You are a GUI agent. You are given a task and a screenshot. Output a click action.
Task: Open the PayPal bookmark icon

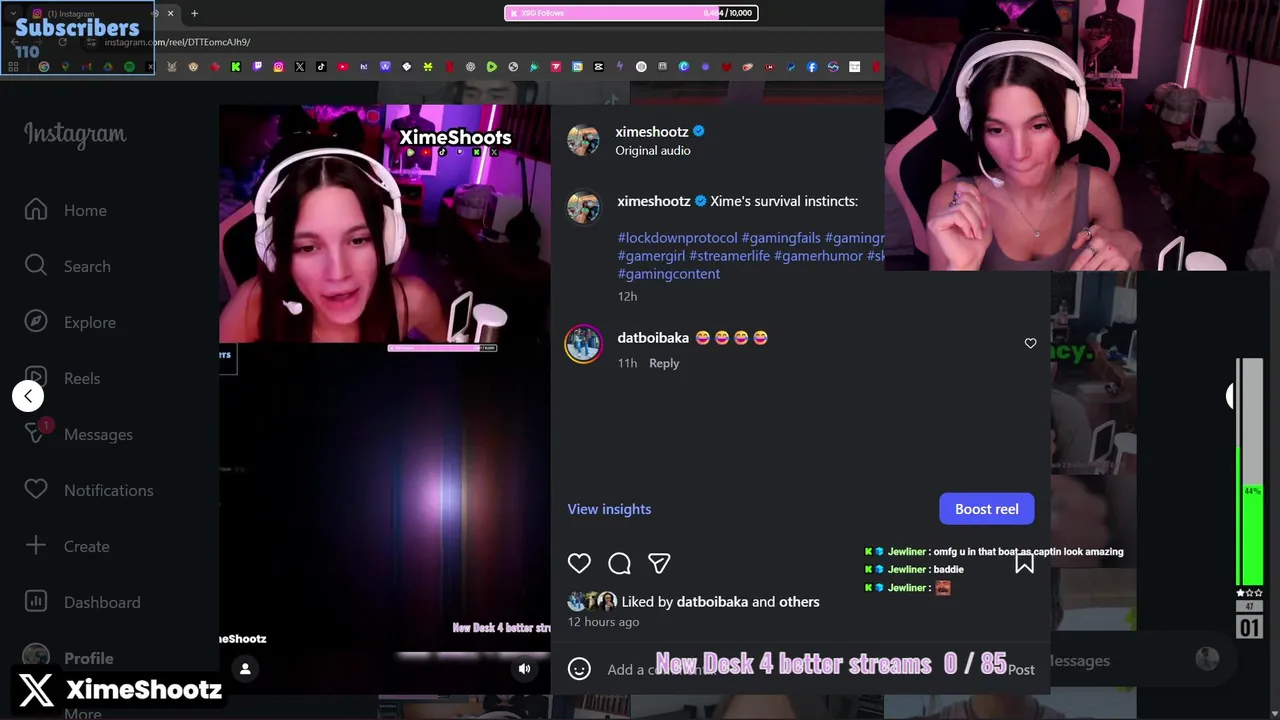(791, 67)
